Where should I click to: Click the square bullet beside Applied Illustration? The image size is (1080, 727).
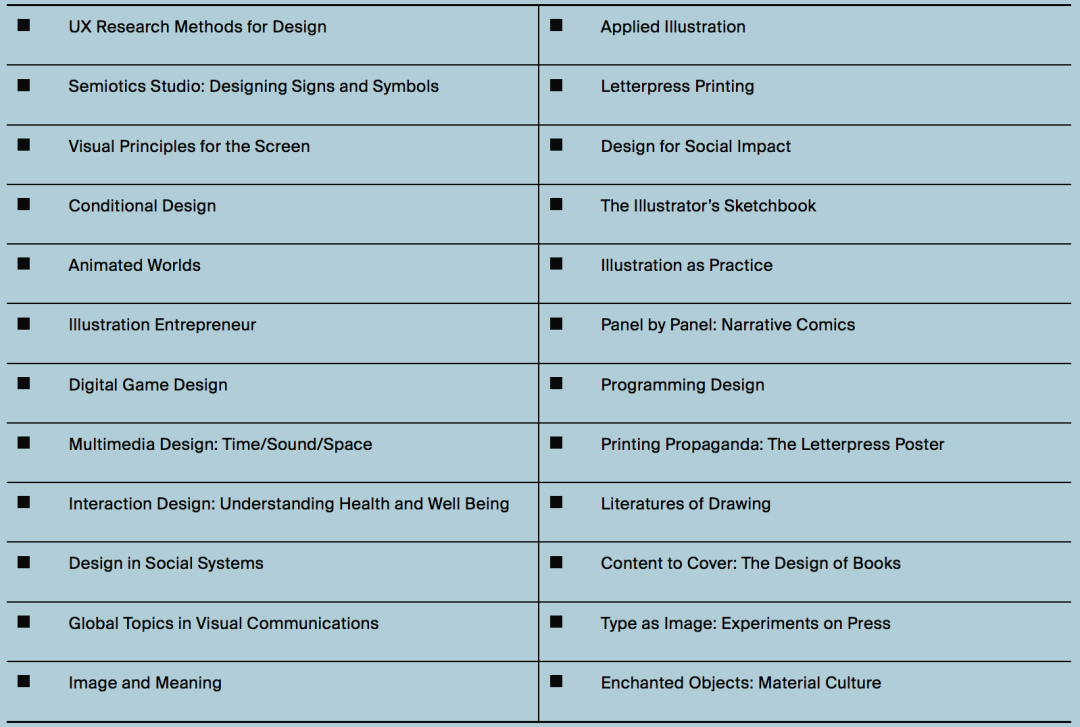pyautogui.click(x=556, y=24)
